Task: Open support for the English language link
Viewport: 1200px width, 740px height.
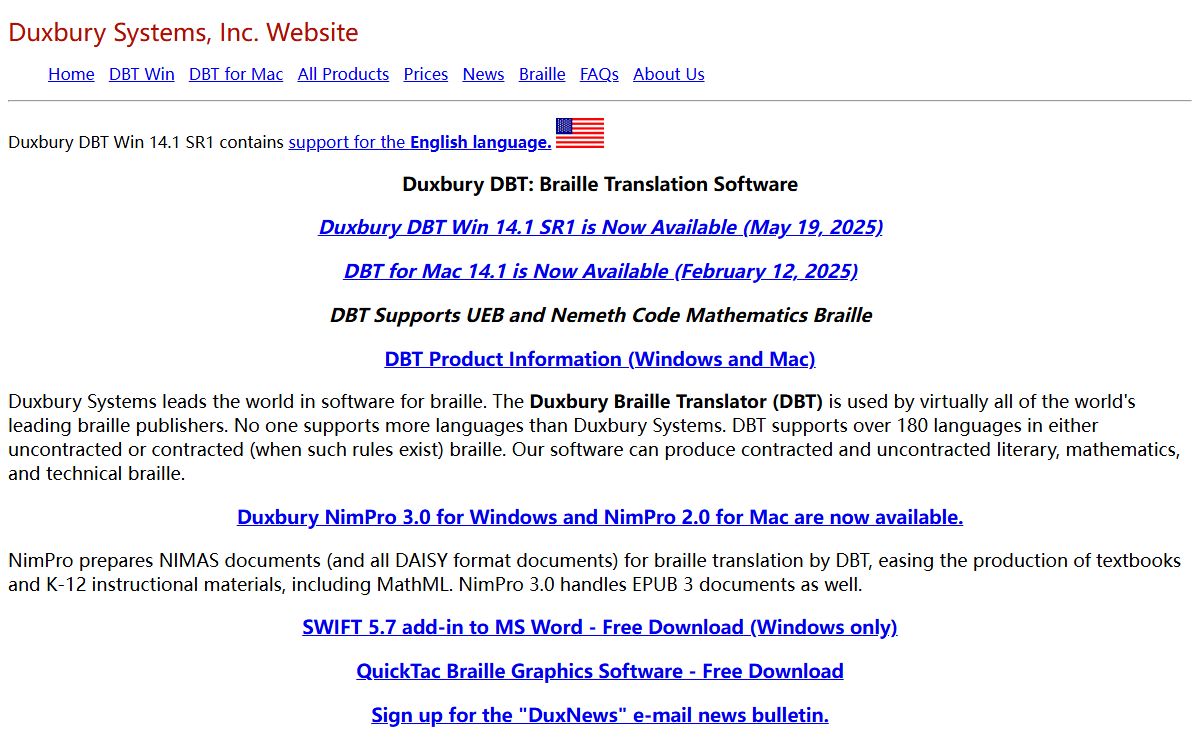Action: pyautogui.click(x=420, y=142)
